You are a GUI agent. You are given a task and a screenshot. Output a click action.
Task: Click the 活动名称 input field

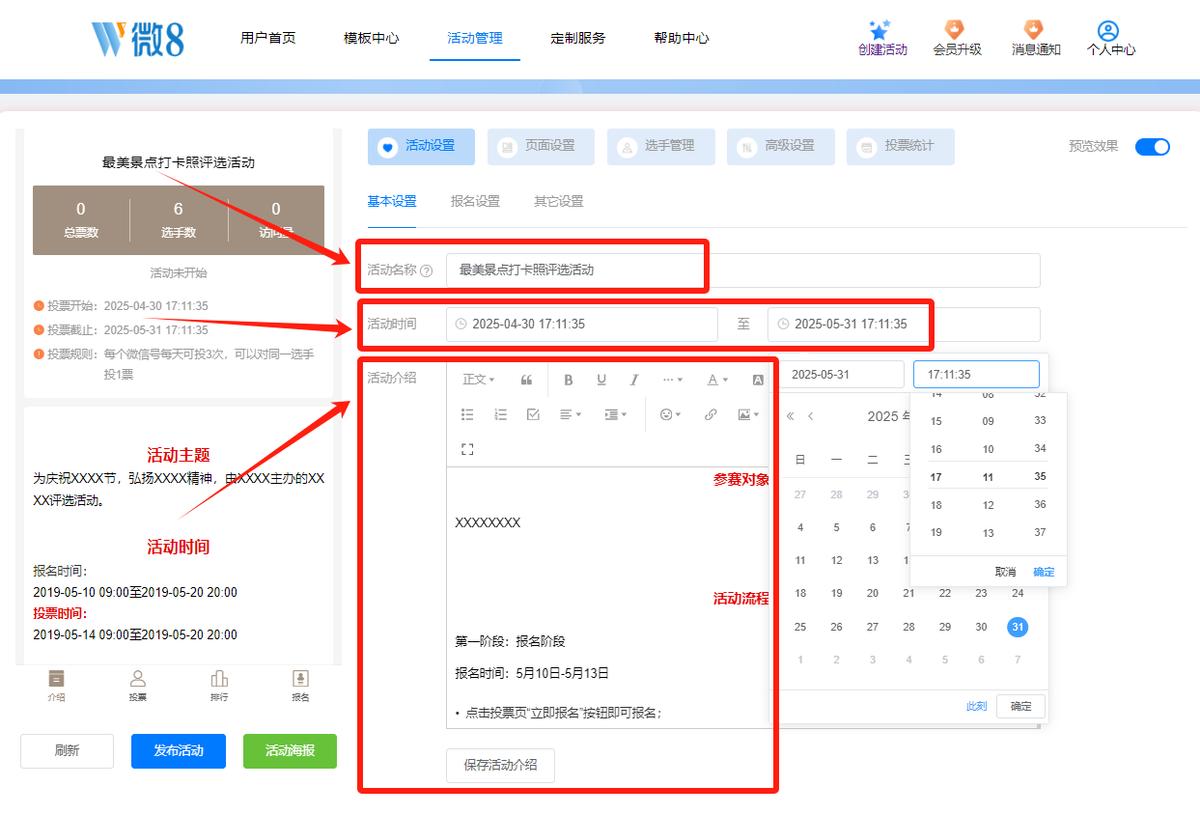click(743, 270)
